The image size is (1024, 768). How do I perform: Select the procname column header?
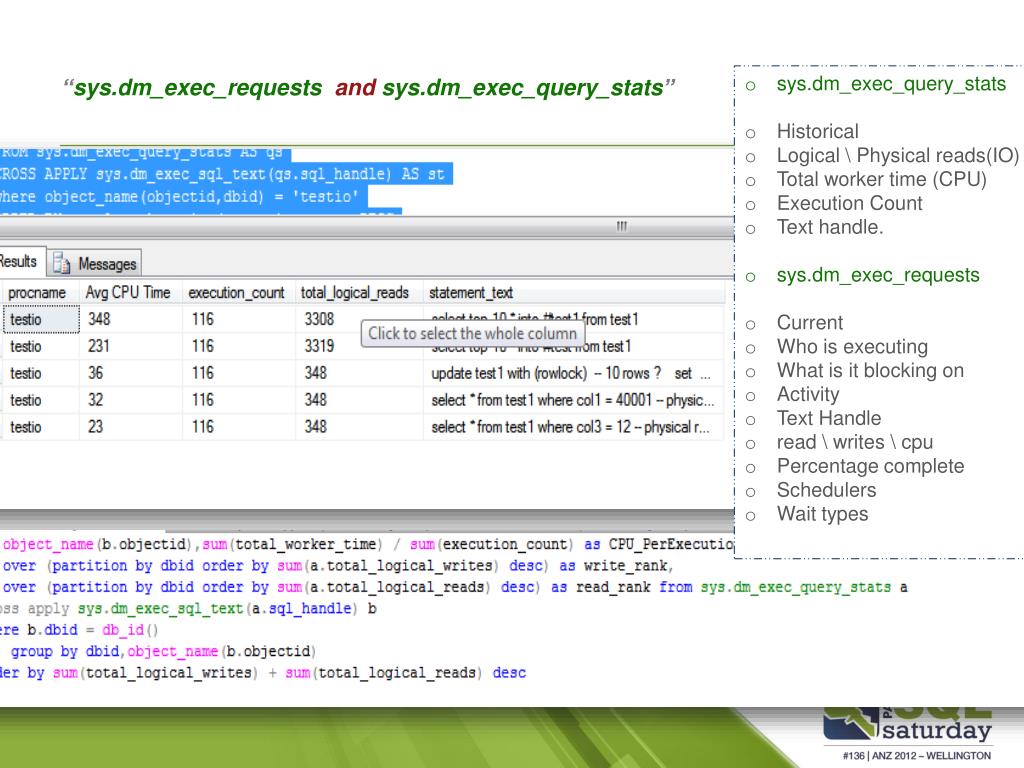pyautogui.click(x=37, y=293)
